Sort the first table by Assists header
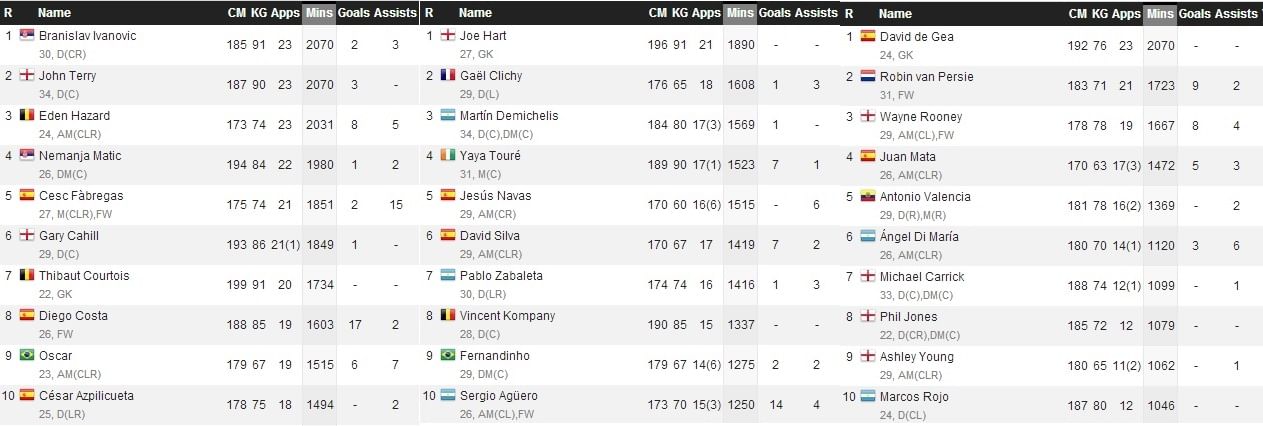1263x426 pixels. click(x=395, y=13)
